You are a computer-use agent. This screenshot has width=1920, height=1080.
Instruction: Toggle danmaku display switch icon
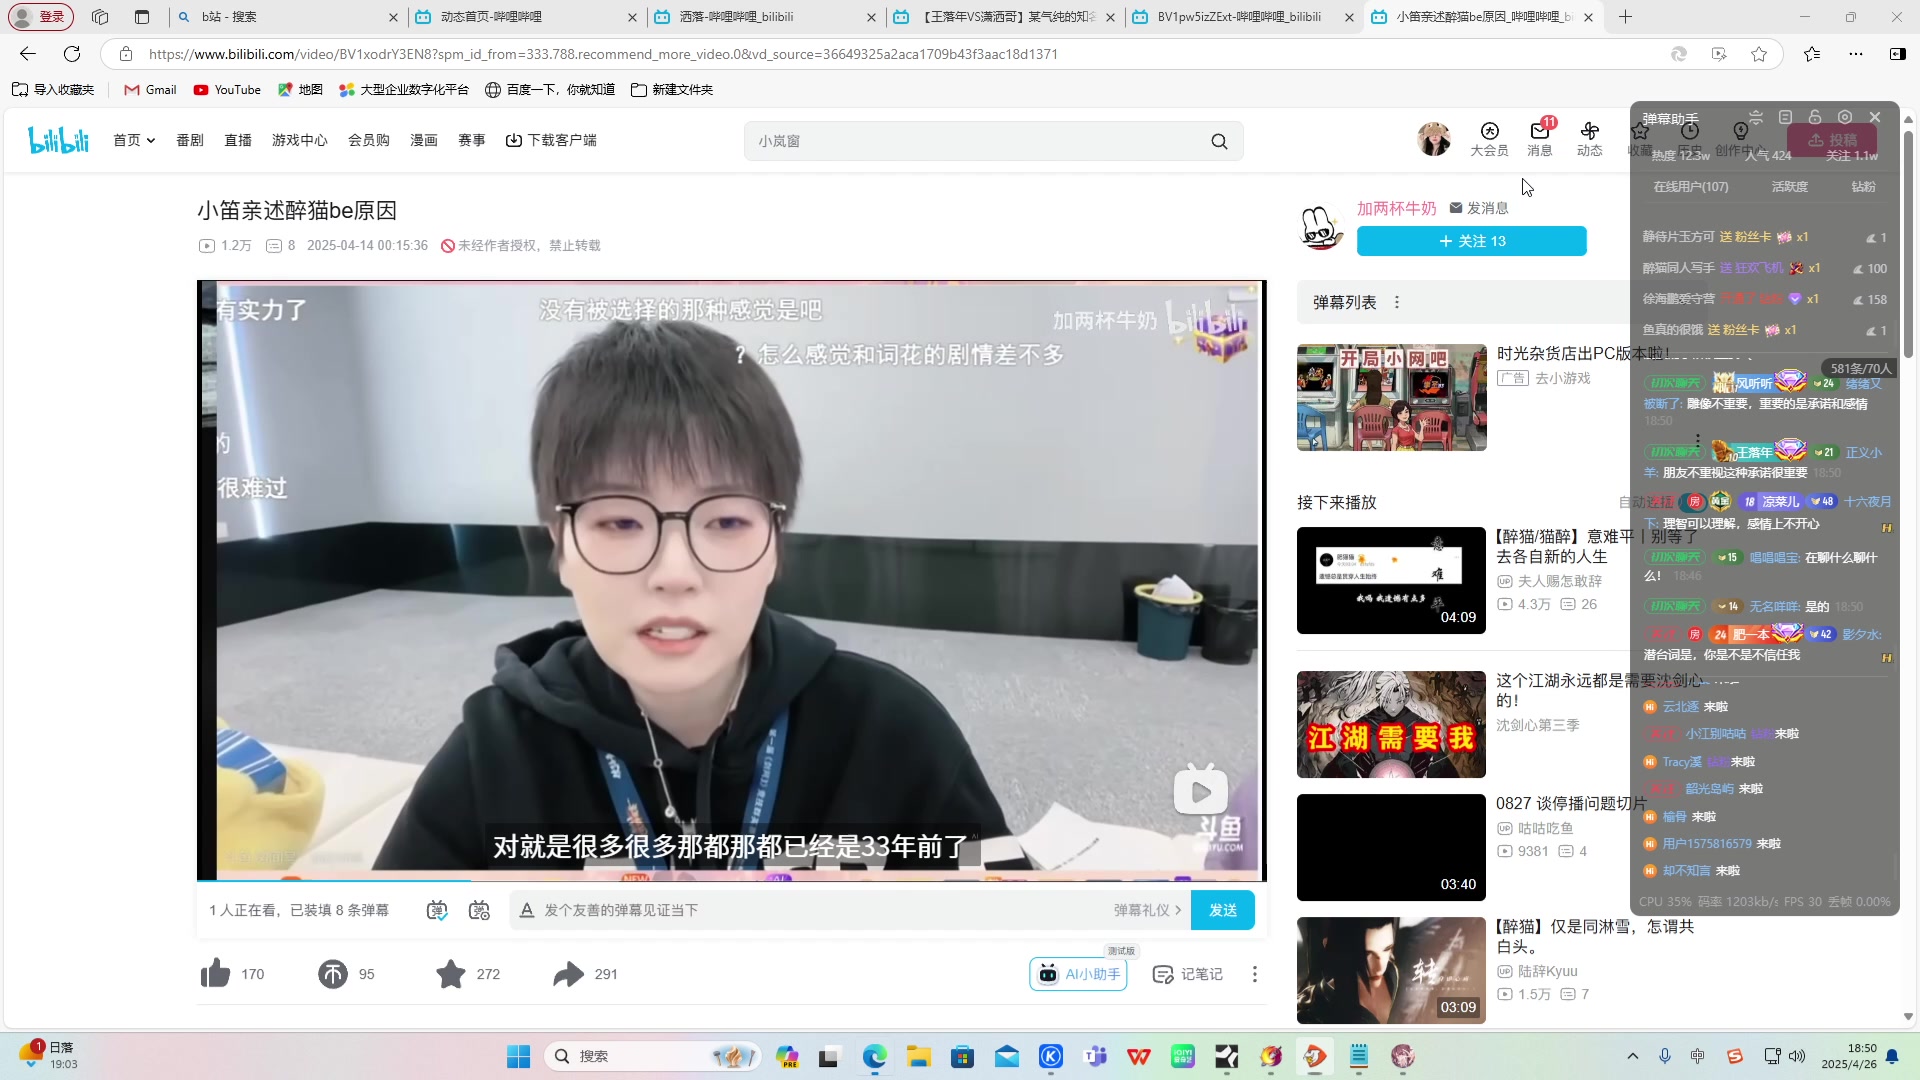(x=437, y=910)
